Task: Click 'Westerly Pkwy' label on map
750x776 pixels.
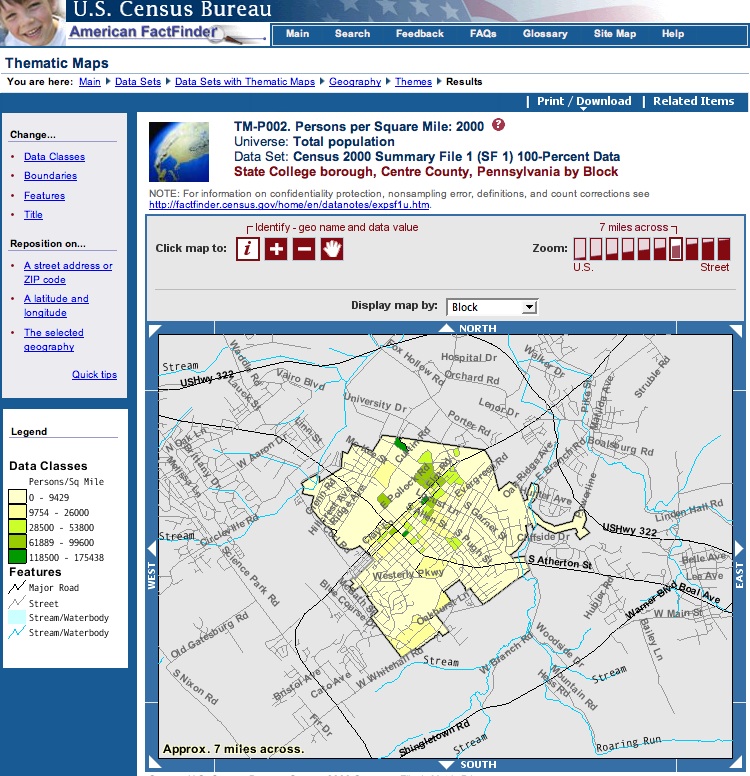Action: pyautogui.click(x=408, y=574)
